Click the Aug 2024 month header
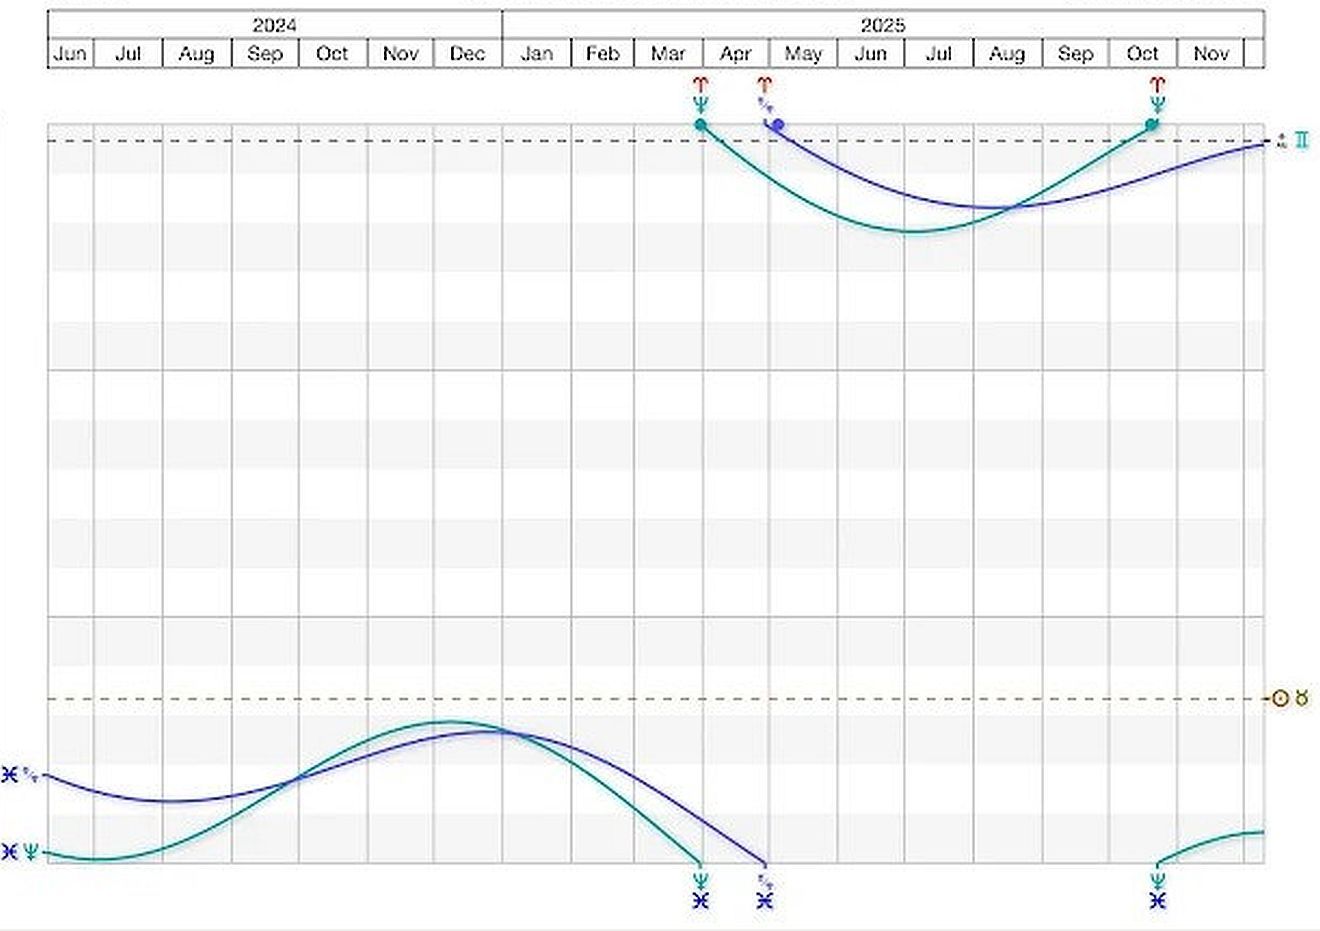 click(197, 54)
